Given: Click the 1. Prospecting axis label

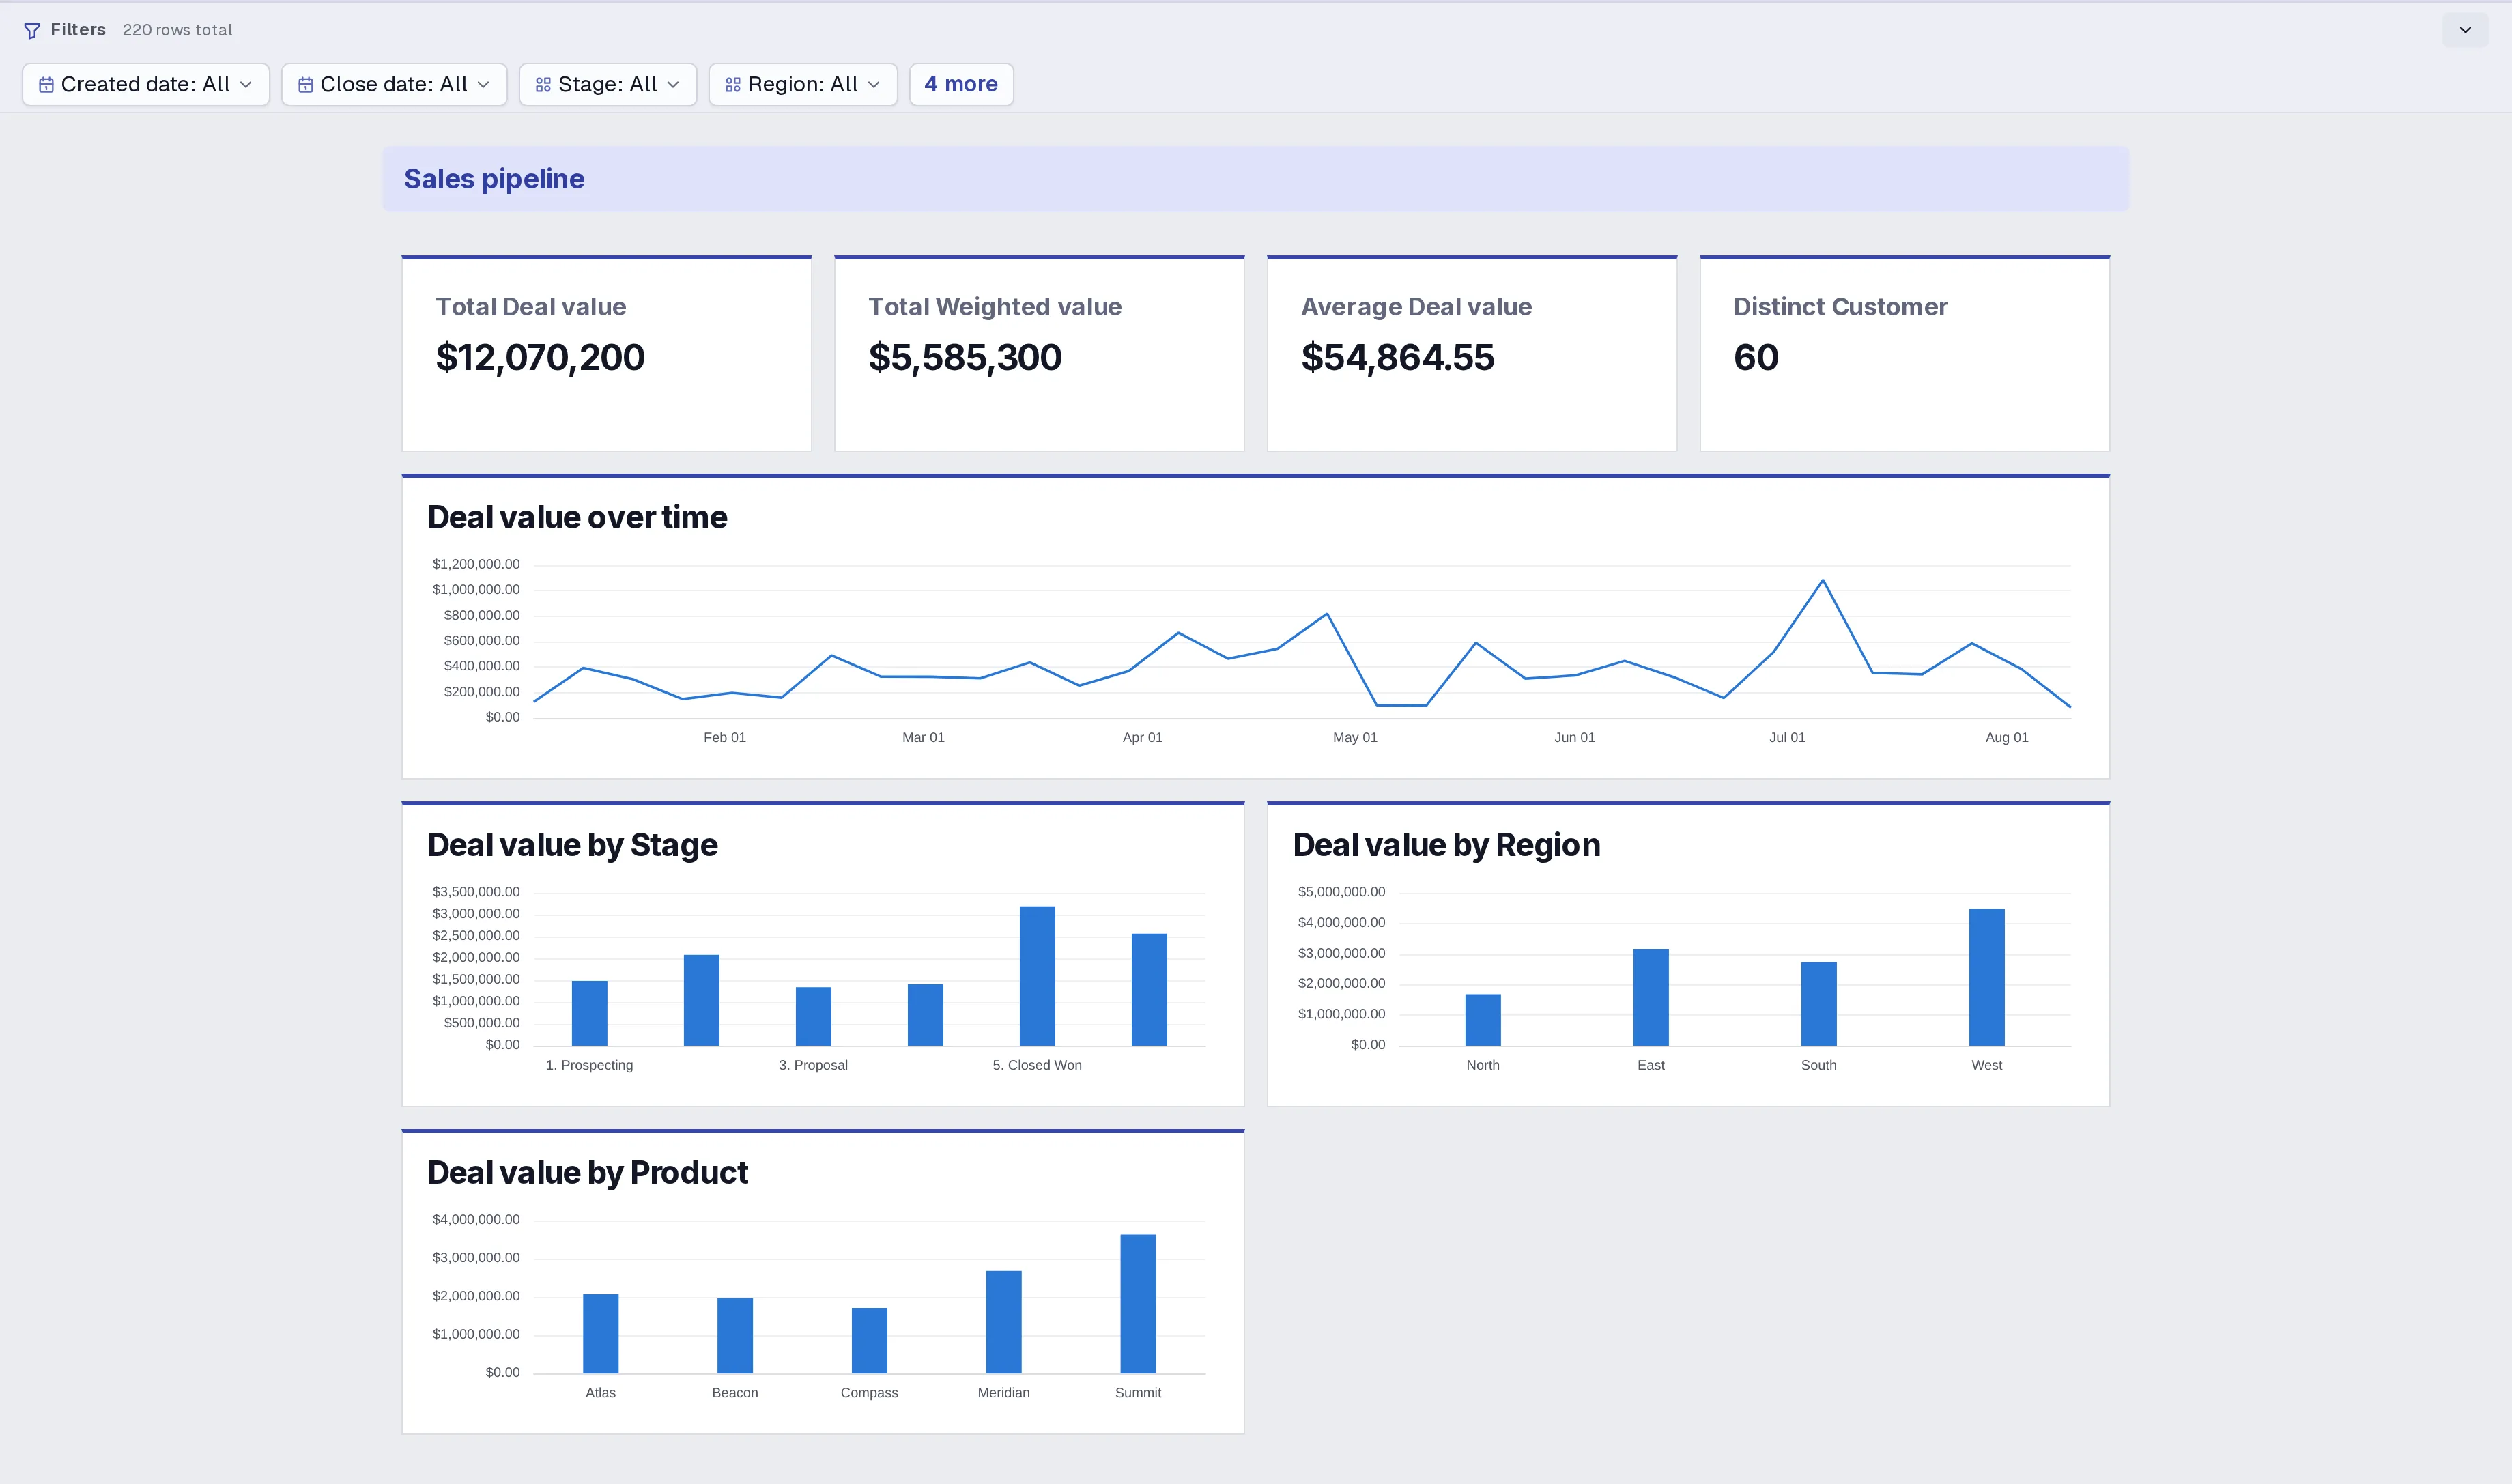Looking at the screenshot, I should 589,1065.
